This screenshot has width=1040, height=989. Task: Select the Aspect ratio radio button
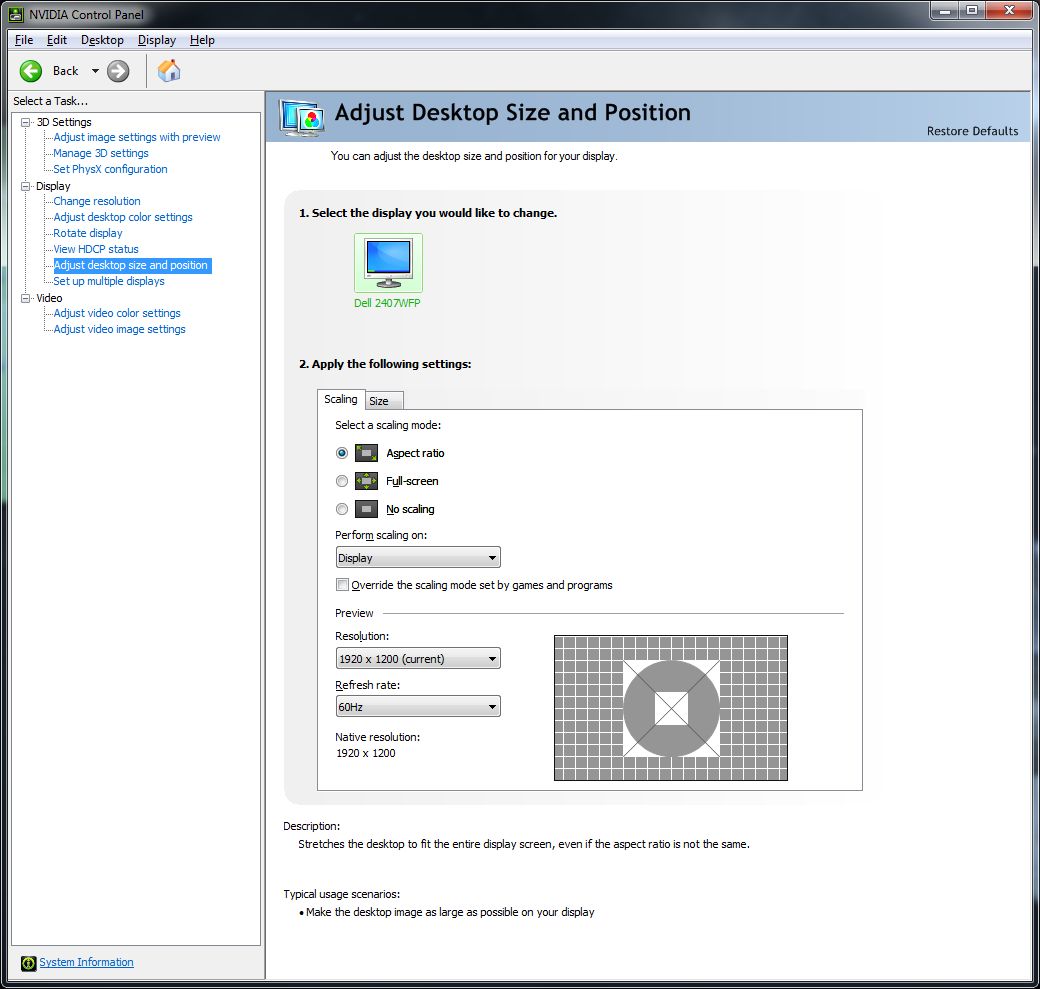coord(342,453)
